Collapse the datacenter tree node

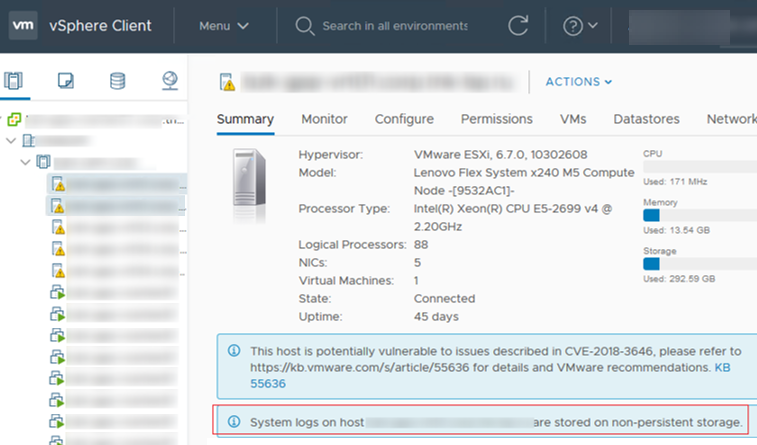coord(11,141)
